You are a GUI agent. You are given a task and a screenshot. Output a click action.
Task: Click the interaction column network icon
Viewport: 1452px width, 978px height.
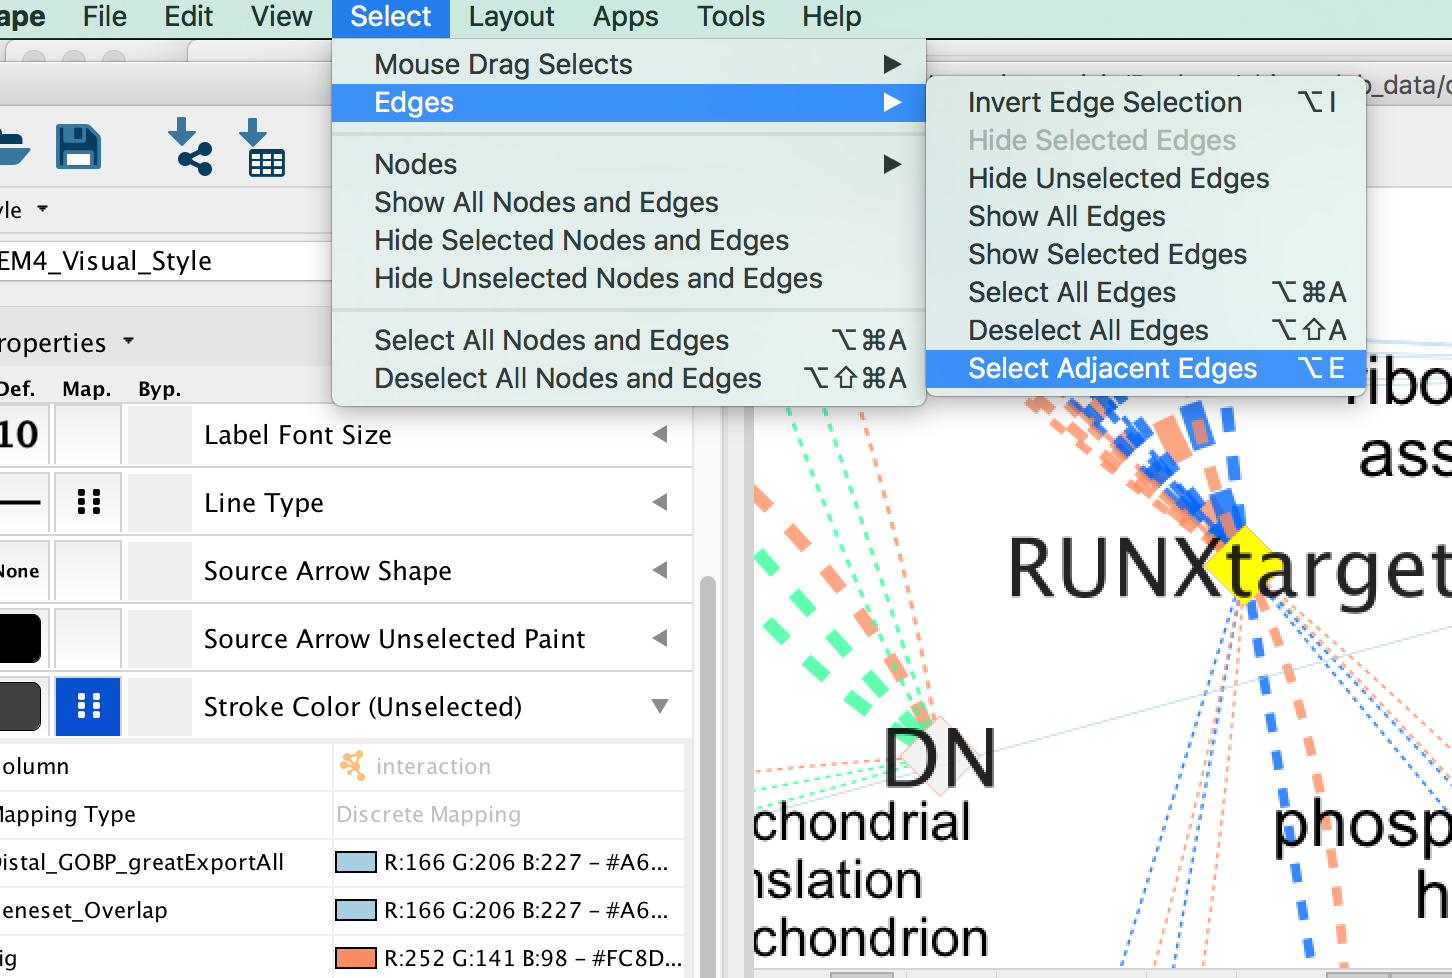pyautogui.click(x=352, y=766)
